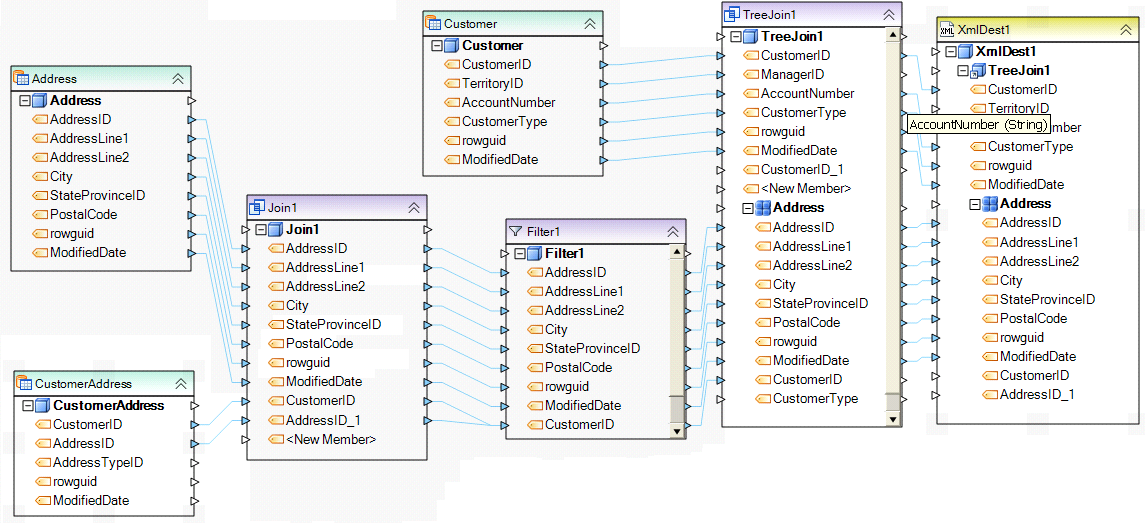The image size is (1145, 523).
Task: Select TerritoryID field in Customer object
Action: pyautogui.click(x=492, y=84)
